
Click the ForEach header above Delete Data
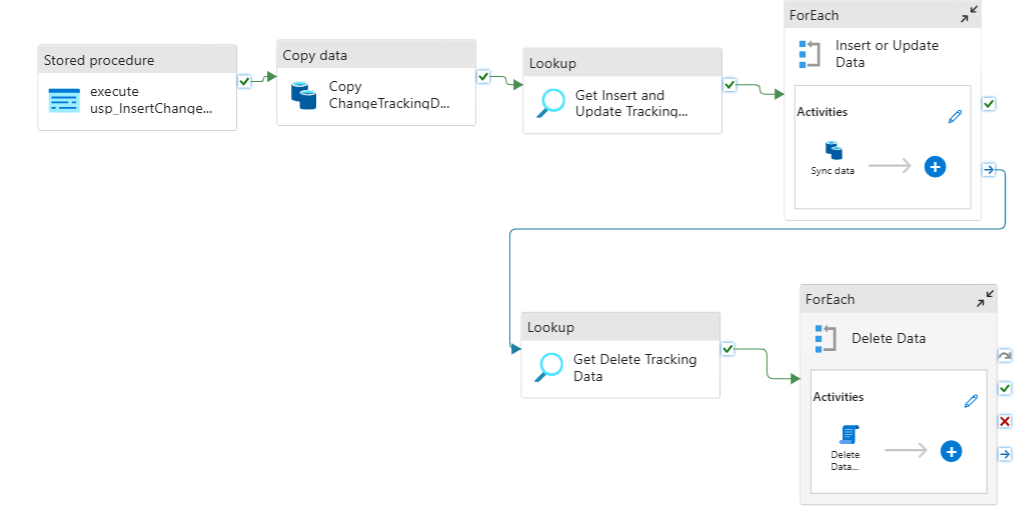point(898,299)
